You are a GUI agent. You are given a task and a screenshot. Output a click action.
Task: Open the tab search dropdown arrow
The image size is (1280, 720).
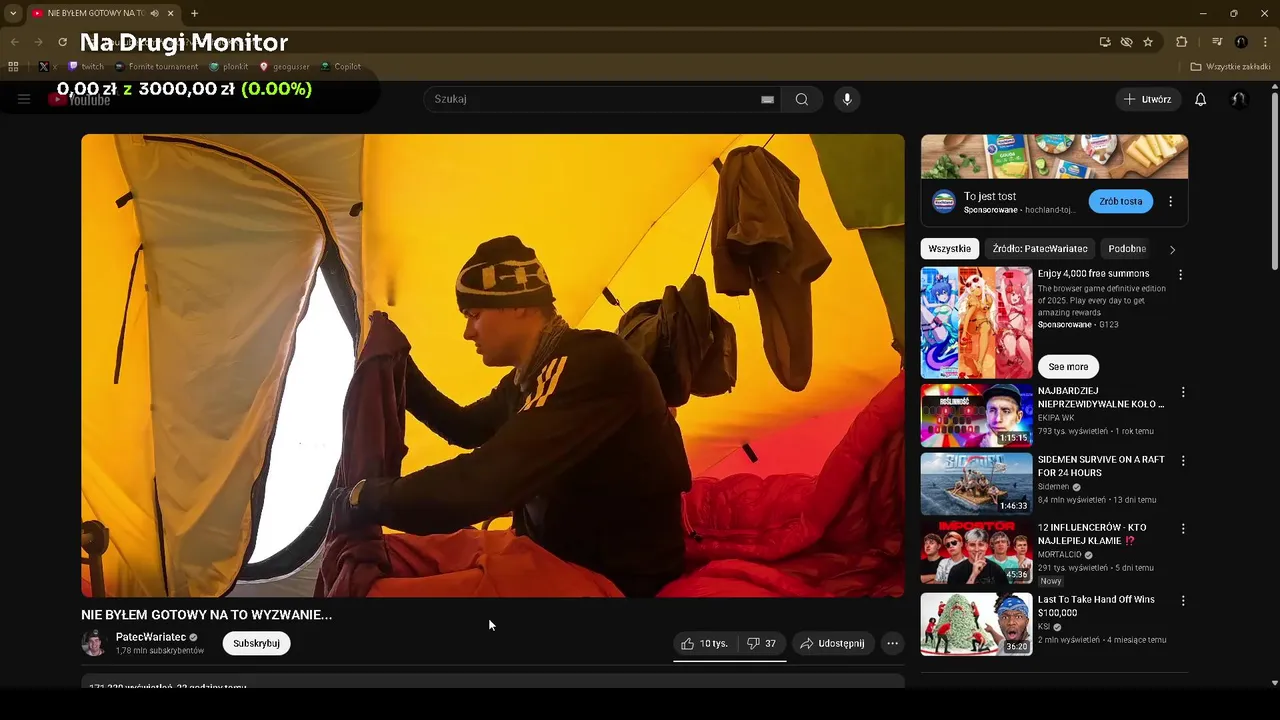[x=13, y=13]
